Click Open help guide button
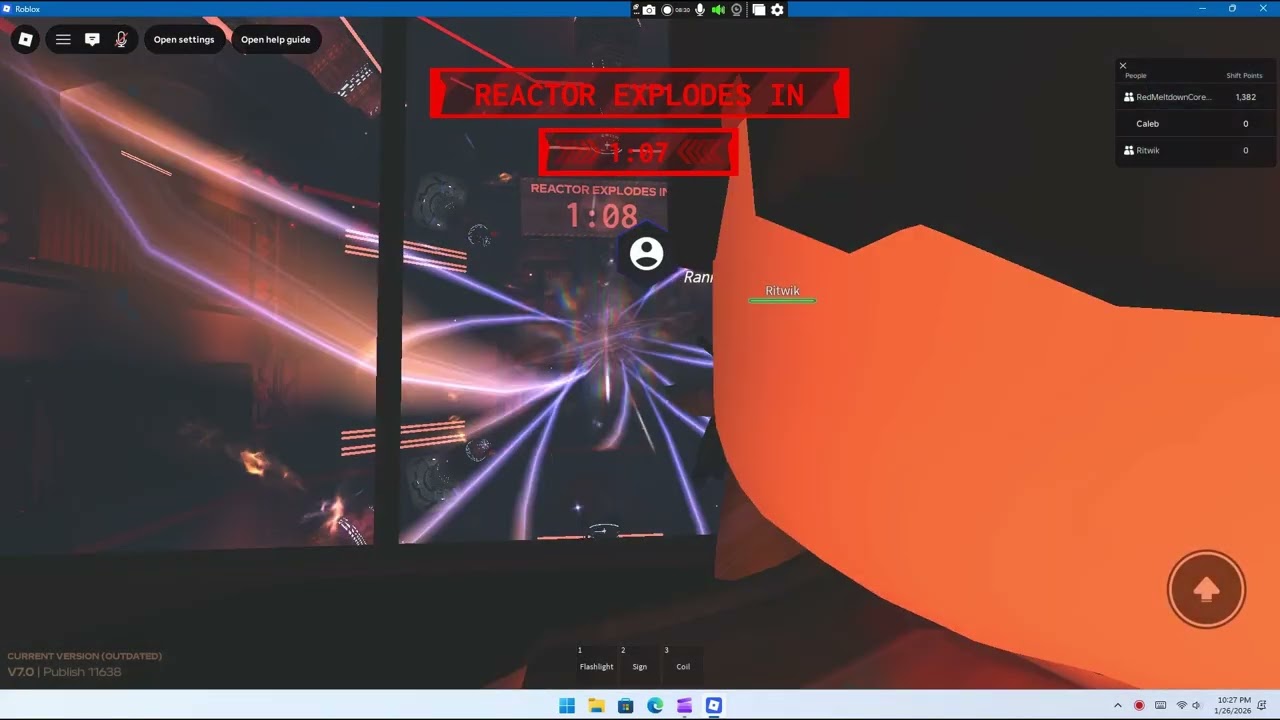Image resolution: width=1280 pixels, height=720 pixels. point(276,40)
